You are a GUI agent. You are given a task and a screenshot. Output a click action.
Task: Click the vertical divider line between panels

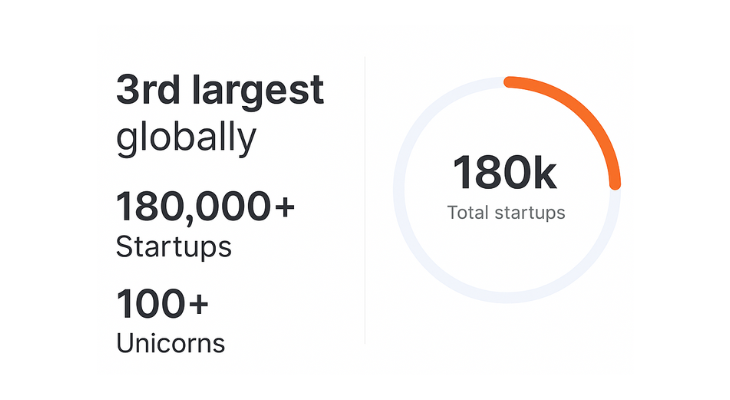pos(365,200)
